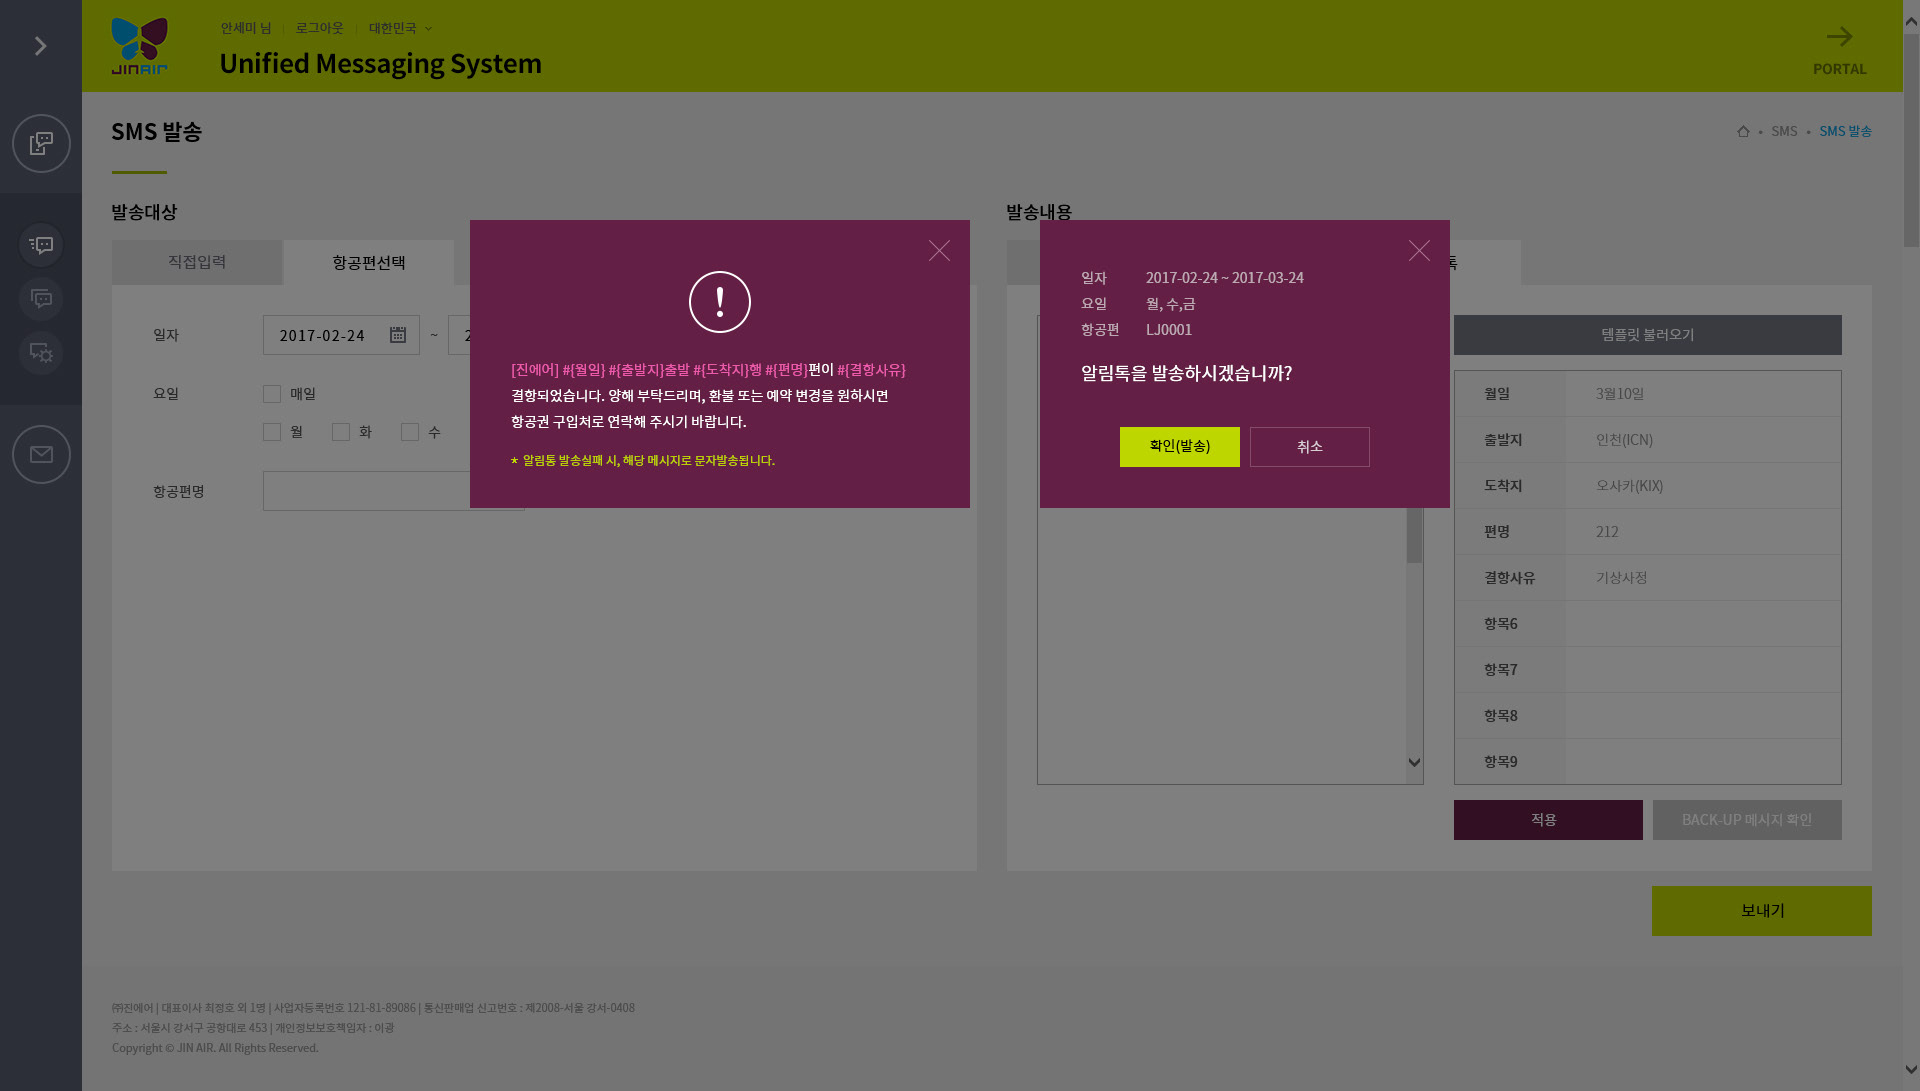
Task: Click the 항목8 value field
Action: [x=1703, y=716]
